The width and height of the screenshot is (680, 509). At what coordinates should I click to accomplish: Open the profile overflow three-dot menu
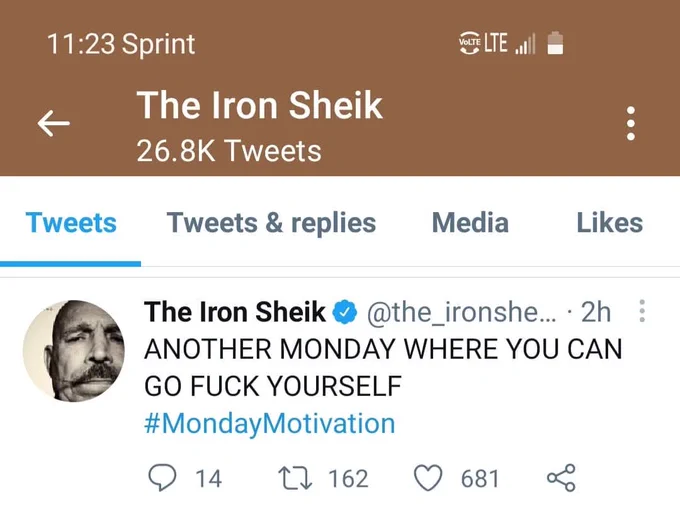tap(631, 123)
